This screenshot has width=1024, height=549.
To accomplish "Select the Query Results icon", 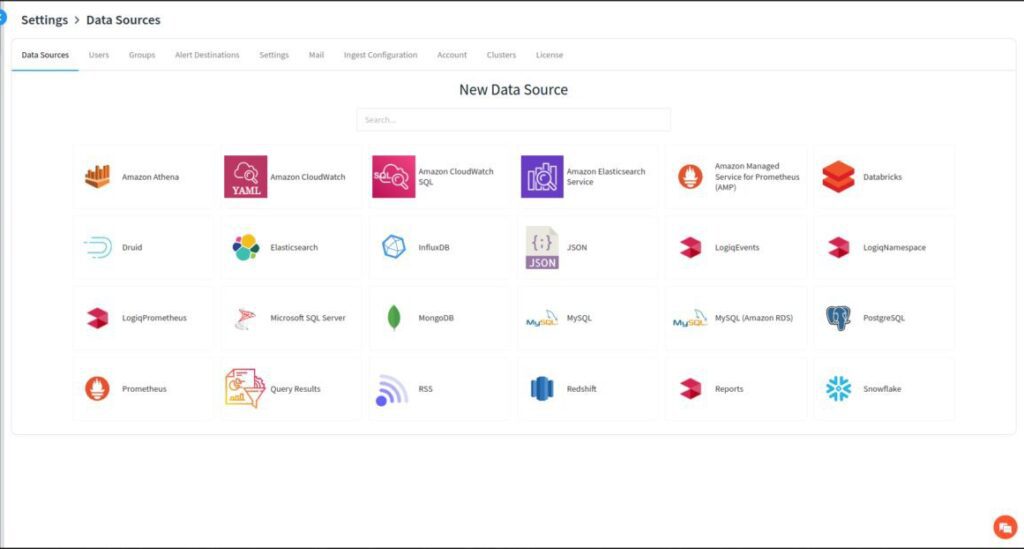I will [245, 388].
